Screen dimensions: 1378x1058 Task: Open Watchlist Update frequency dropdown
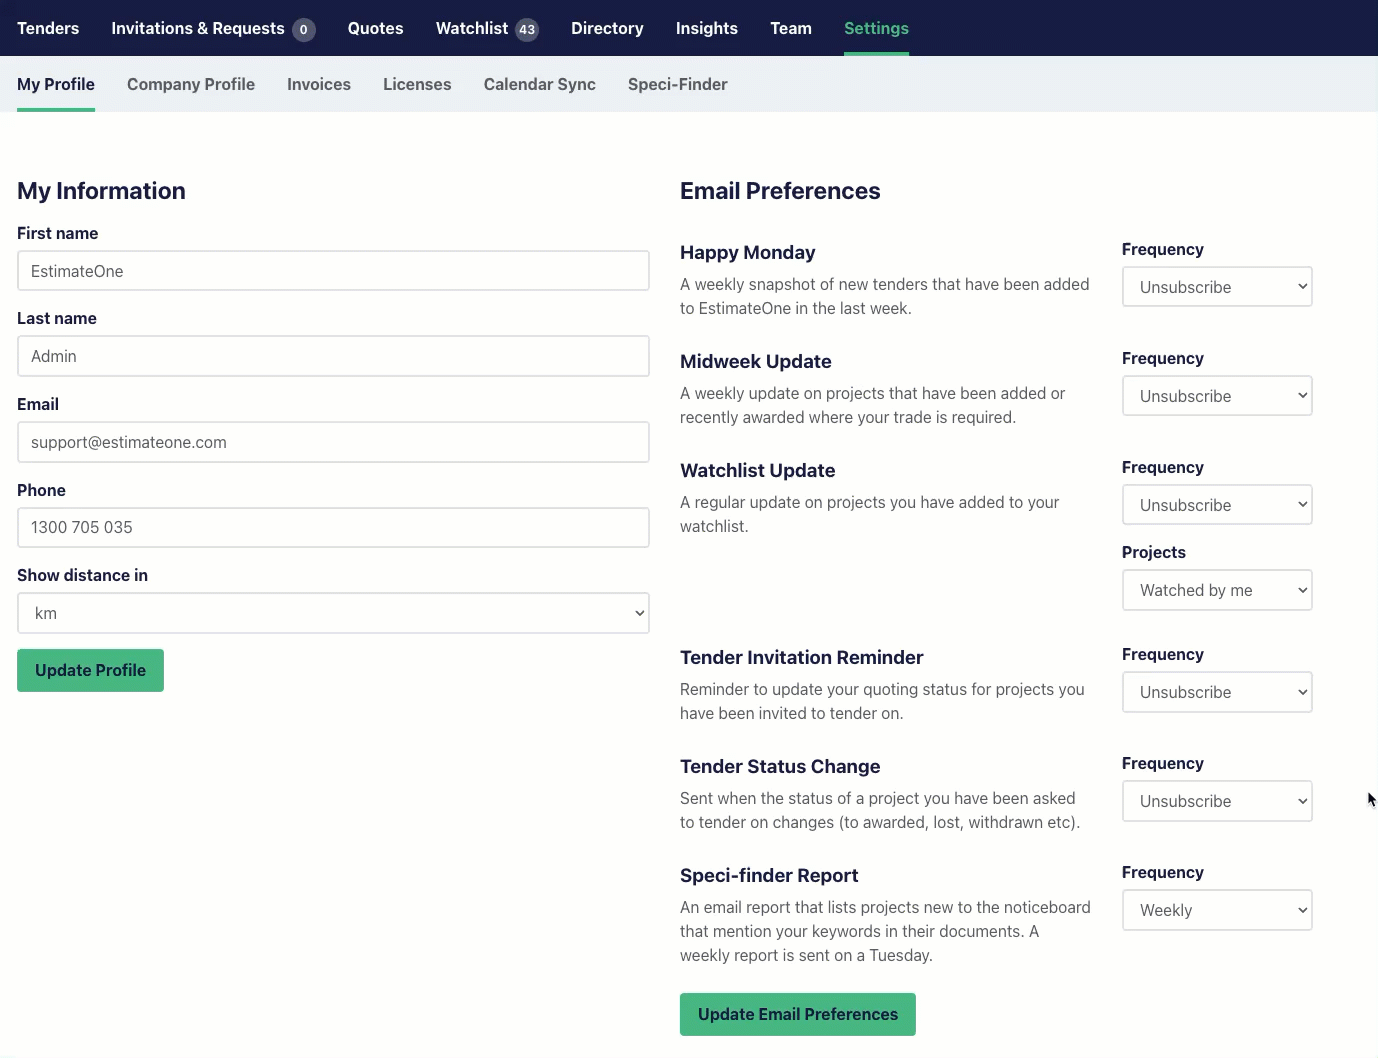click(1217, 505)
